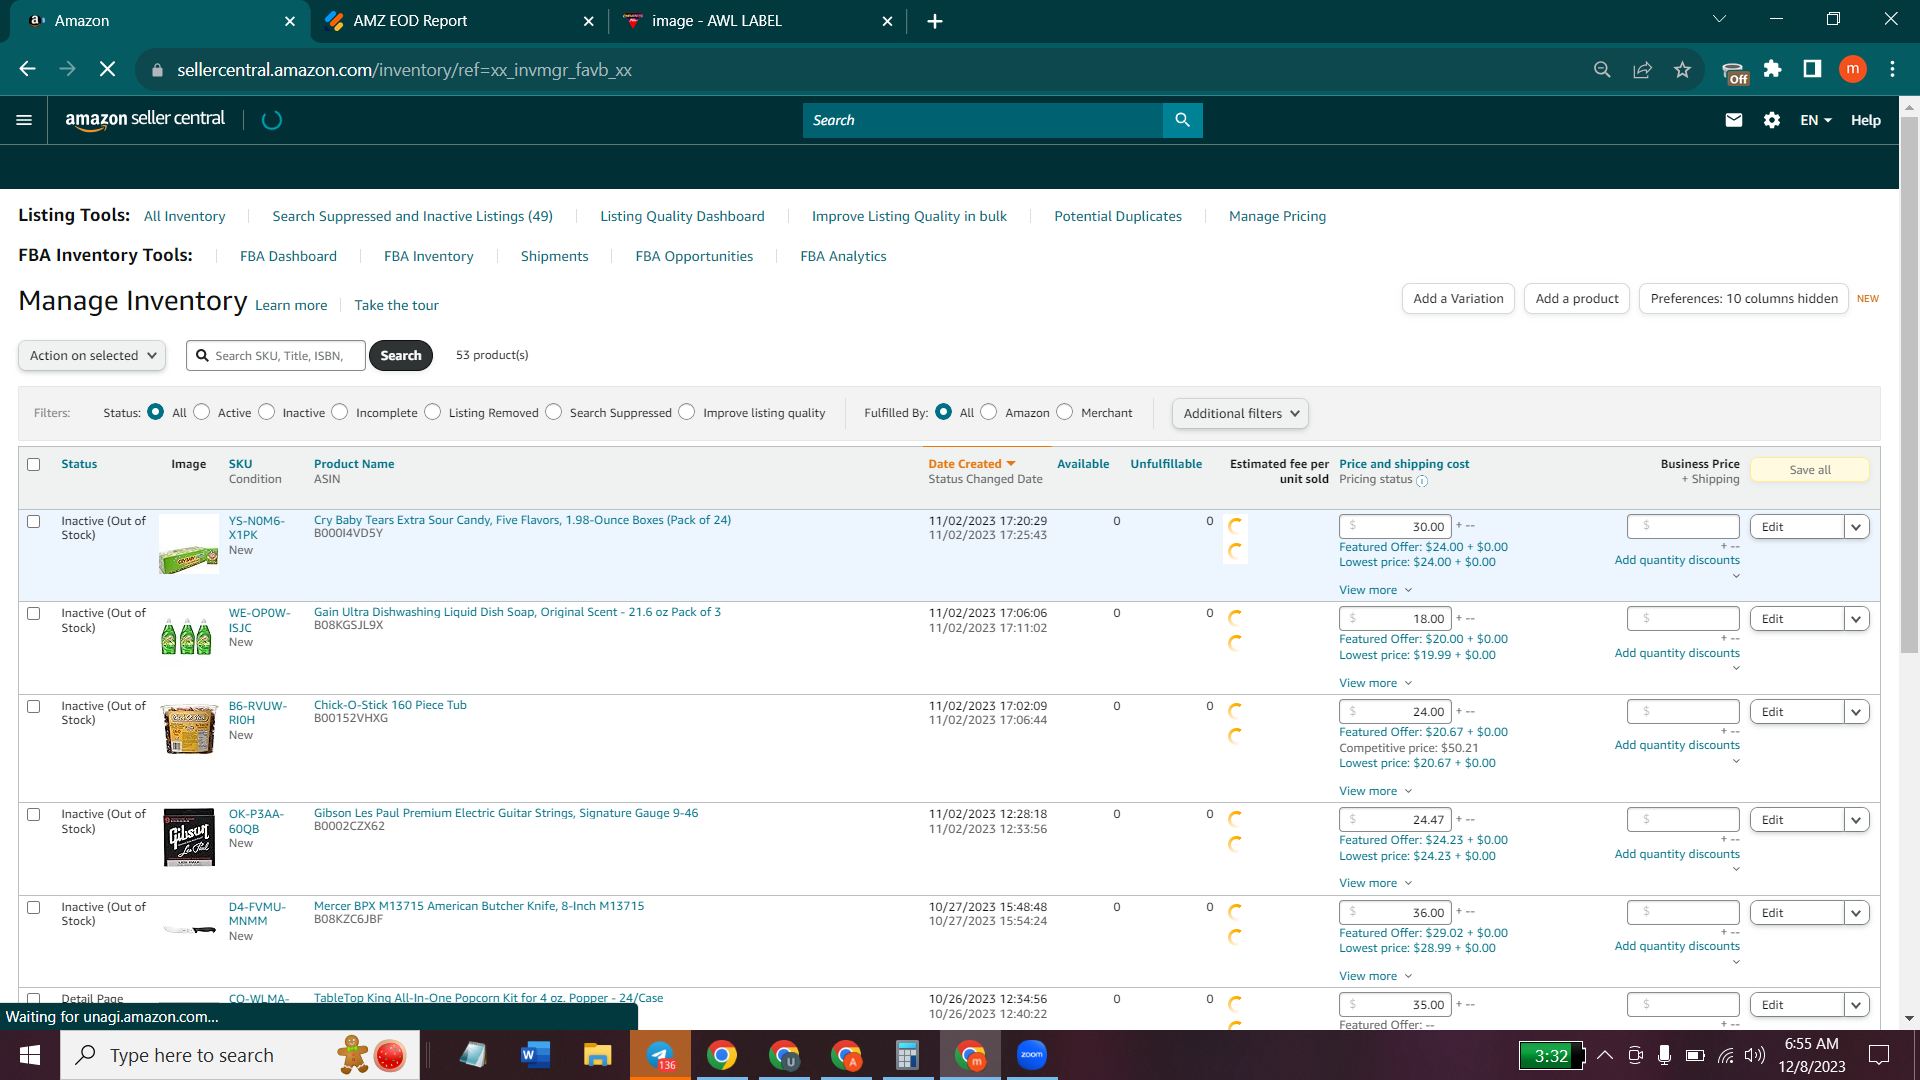Screen dimensions: 1920x1080
Task: Click Add a Variation button
Action: point(1458,298)
